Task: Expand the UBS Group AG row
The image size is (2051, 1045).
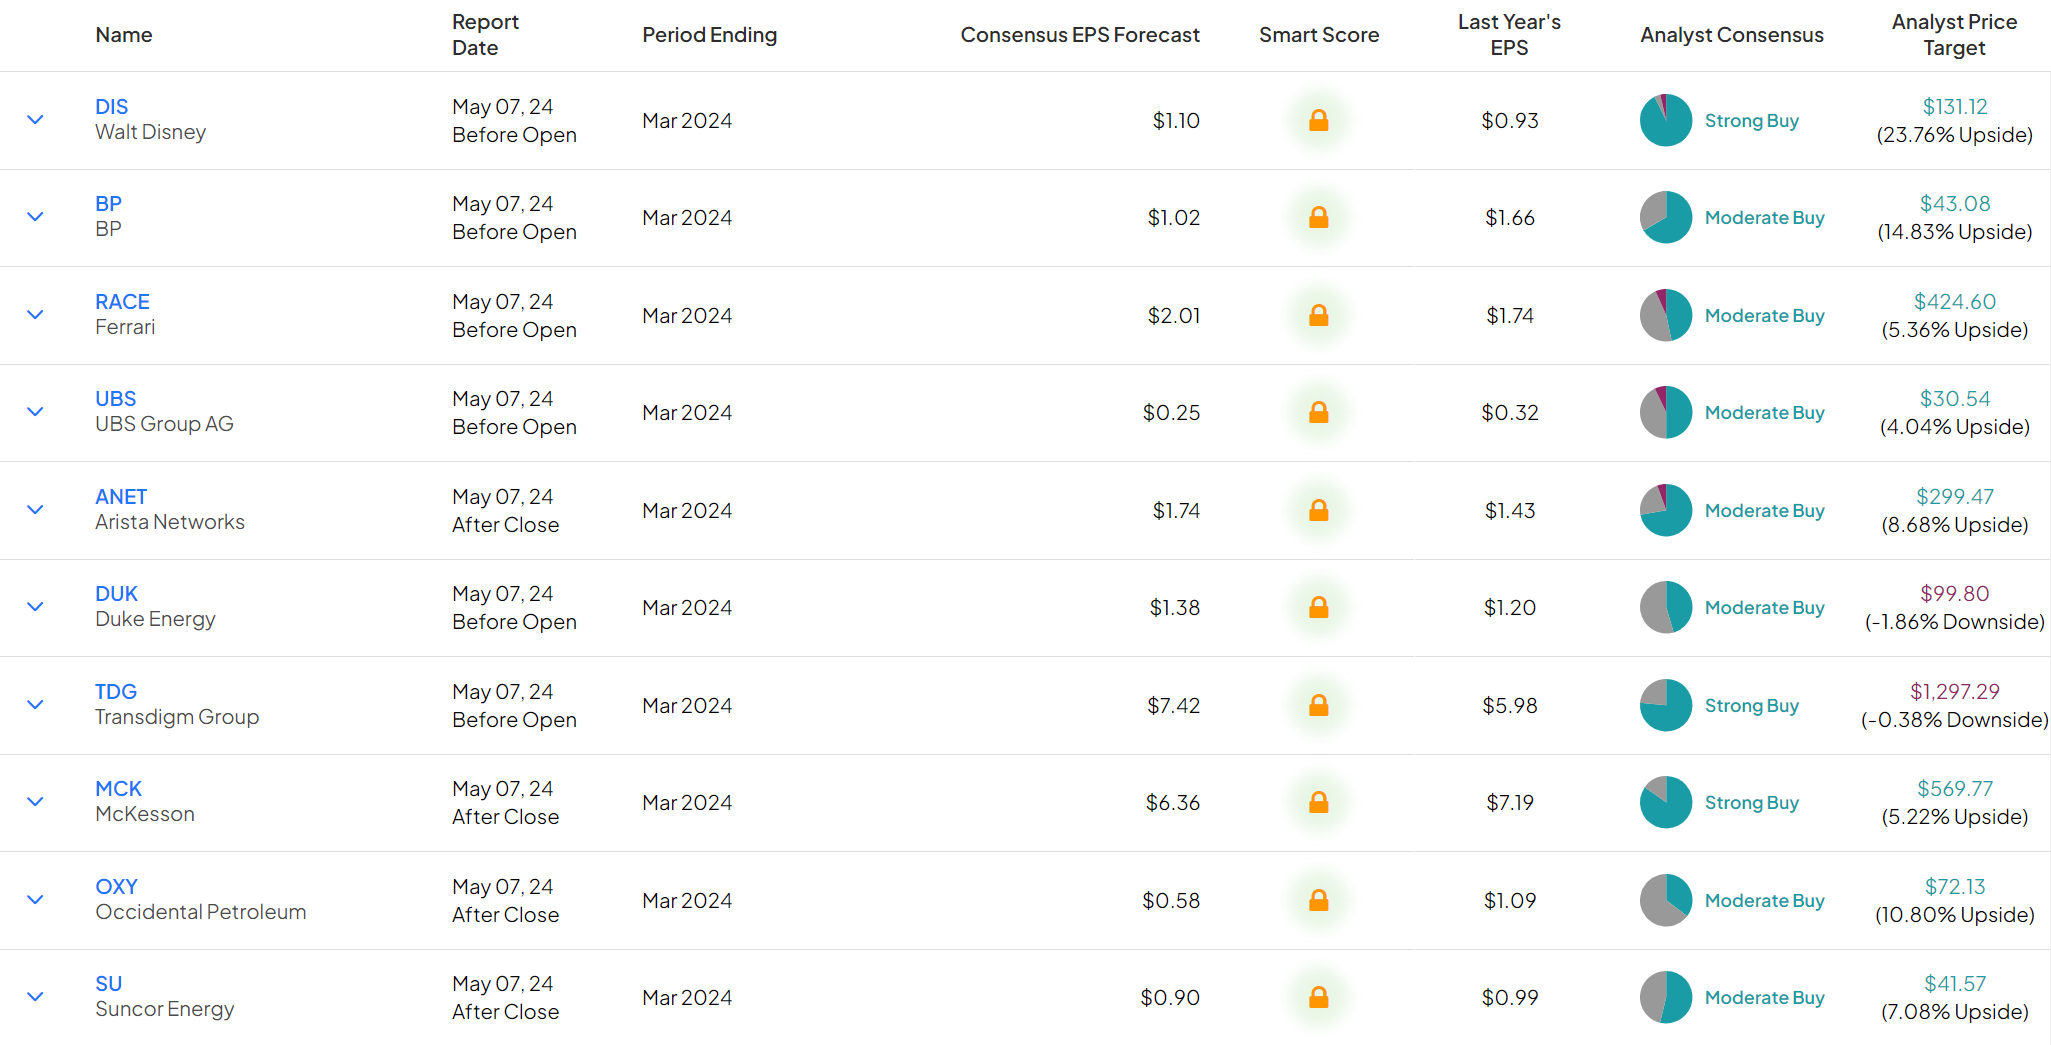Action: (35, 412)
